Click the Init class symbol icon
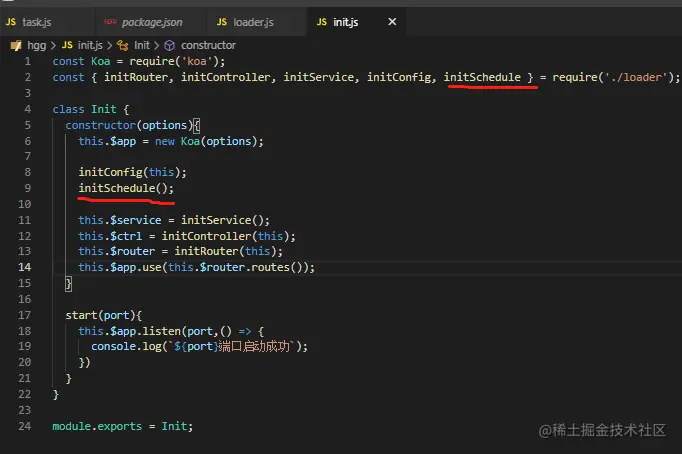Screen dimensions: 682x454 tap(123, 45)
